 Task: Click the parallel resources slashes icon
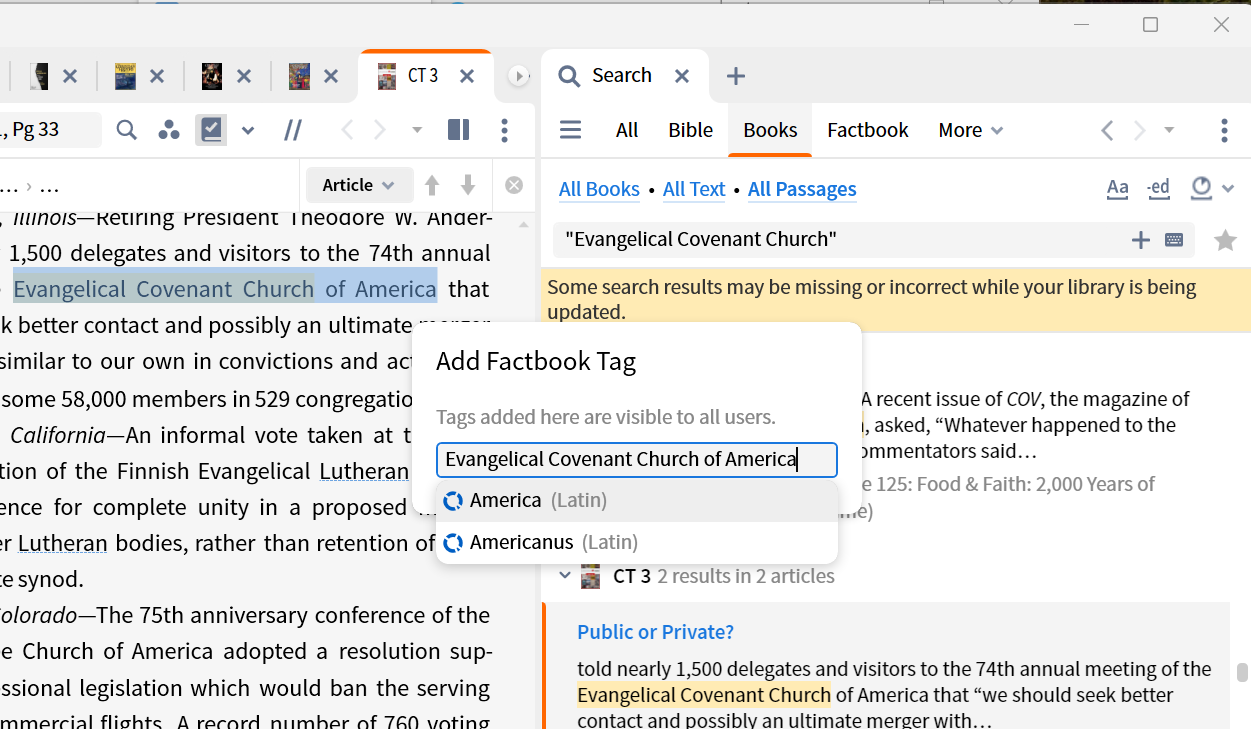[x=293, y=130]
